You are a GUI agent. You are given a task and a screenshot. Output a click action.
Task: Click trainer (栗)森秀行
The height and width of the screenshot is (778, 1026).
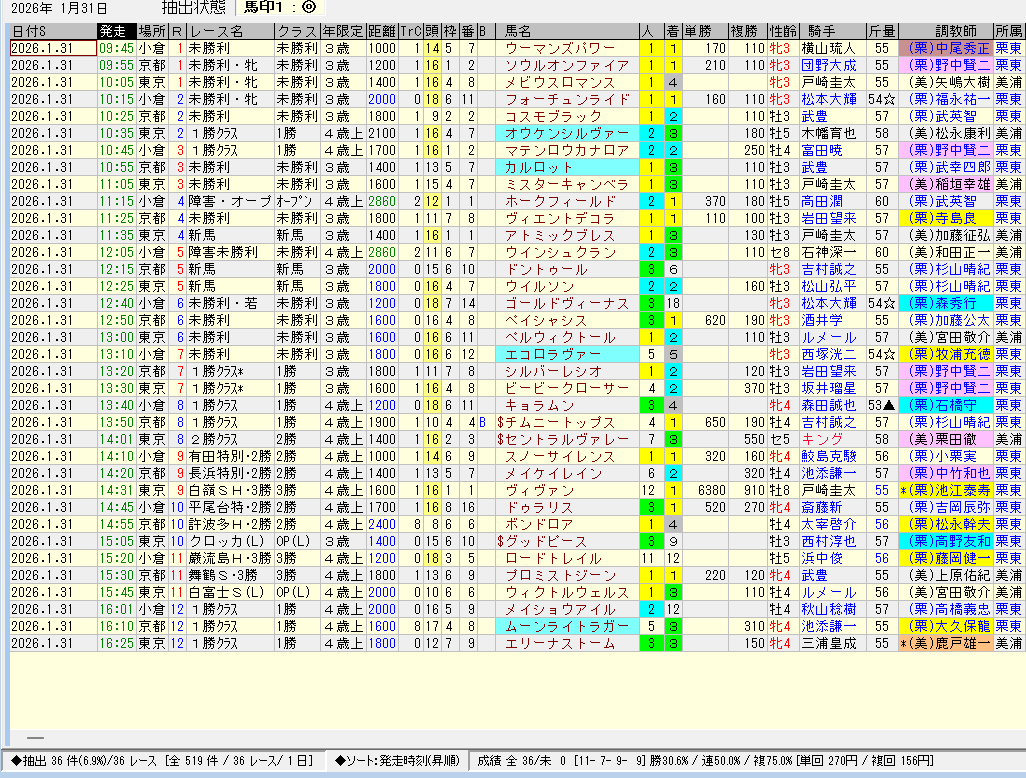click(x=946, y=304)
